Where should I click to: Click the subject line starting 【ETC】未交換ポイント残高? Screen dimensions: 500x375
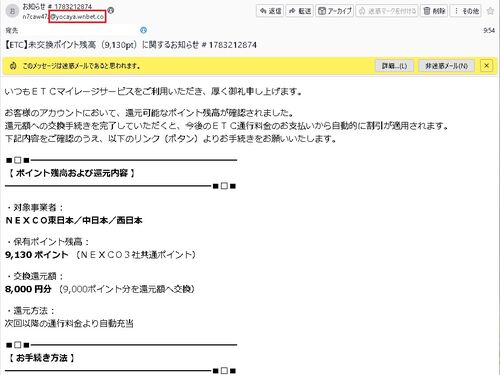point(131,45)
